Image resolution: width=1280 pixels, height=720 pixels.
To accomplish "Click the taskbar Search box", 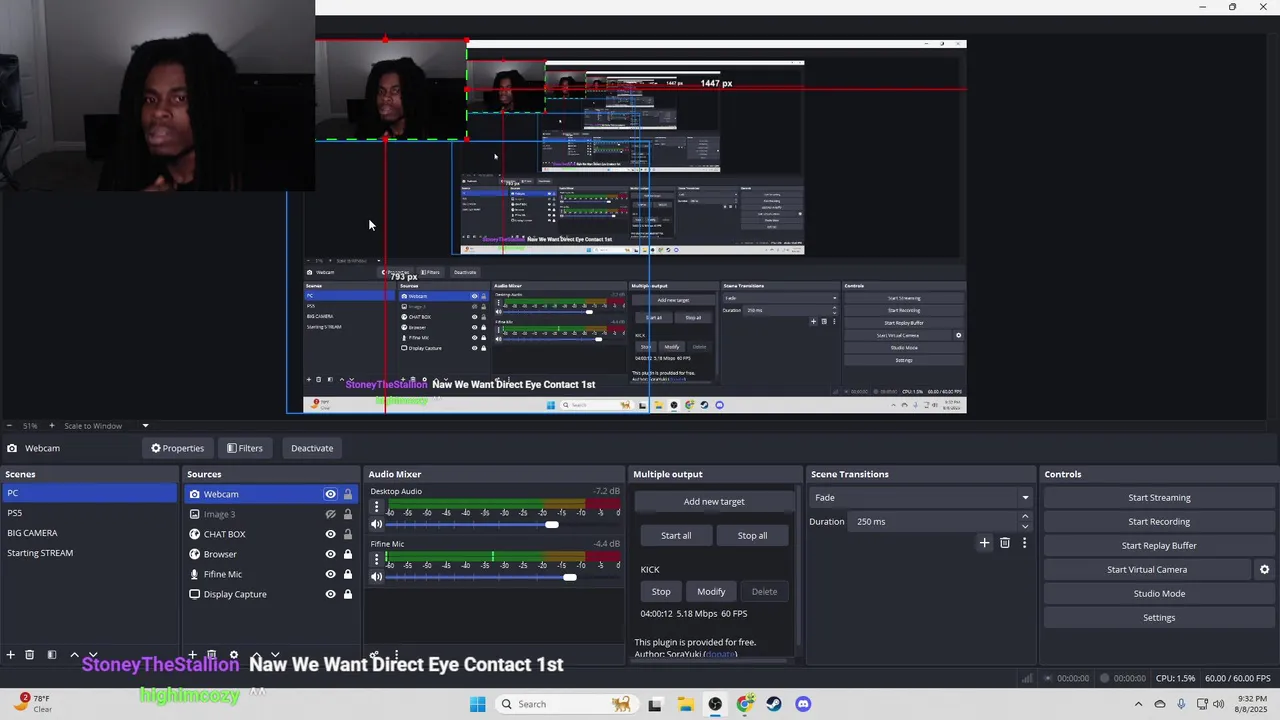I will point(568,704).
